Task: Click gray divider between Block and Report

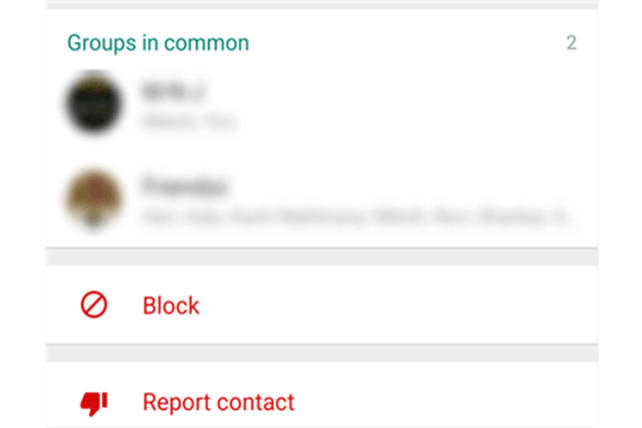Action: 322,353
